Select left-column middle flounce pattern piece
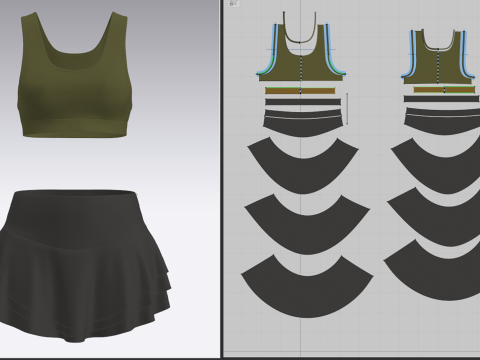Image resolution: width=480 pixels, height=360 pixels. pyautogui.click(x=307, y=233)
